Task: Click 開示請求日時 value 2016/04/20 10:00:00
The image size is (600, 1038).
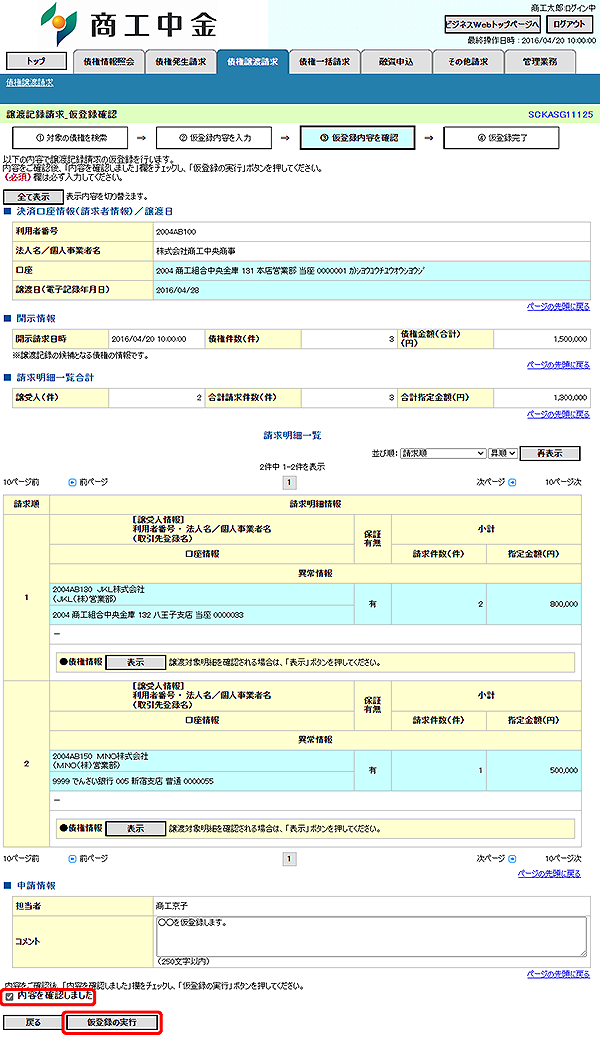Action: (x=148, y=339)
